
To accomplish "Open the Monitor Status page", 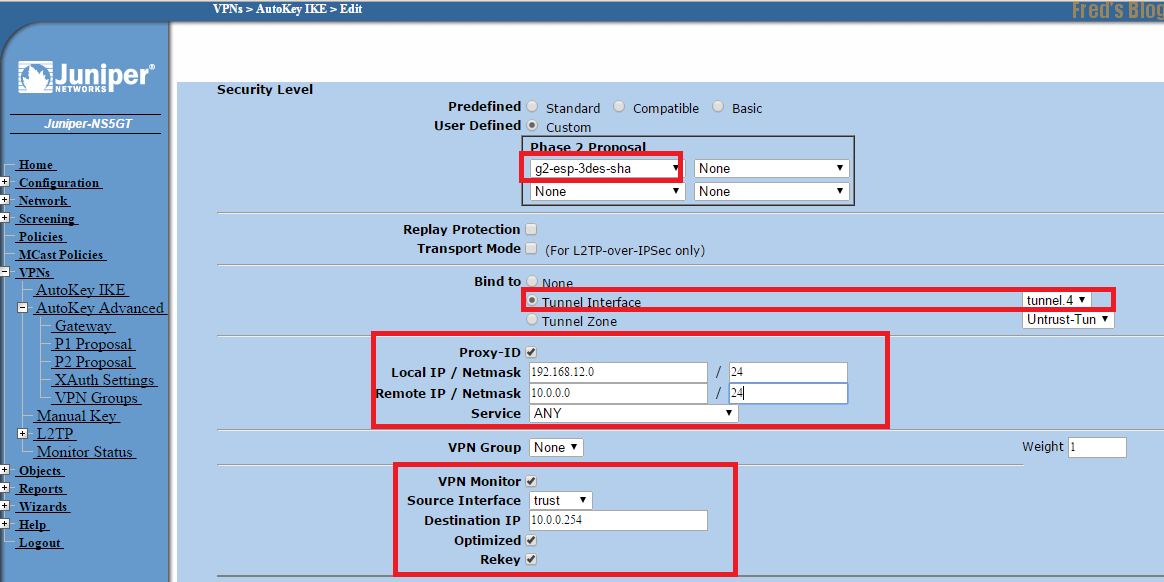I will 85,452.
